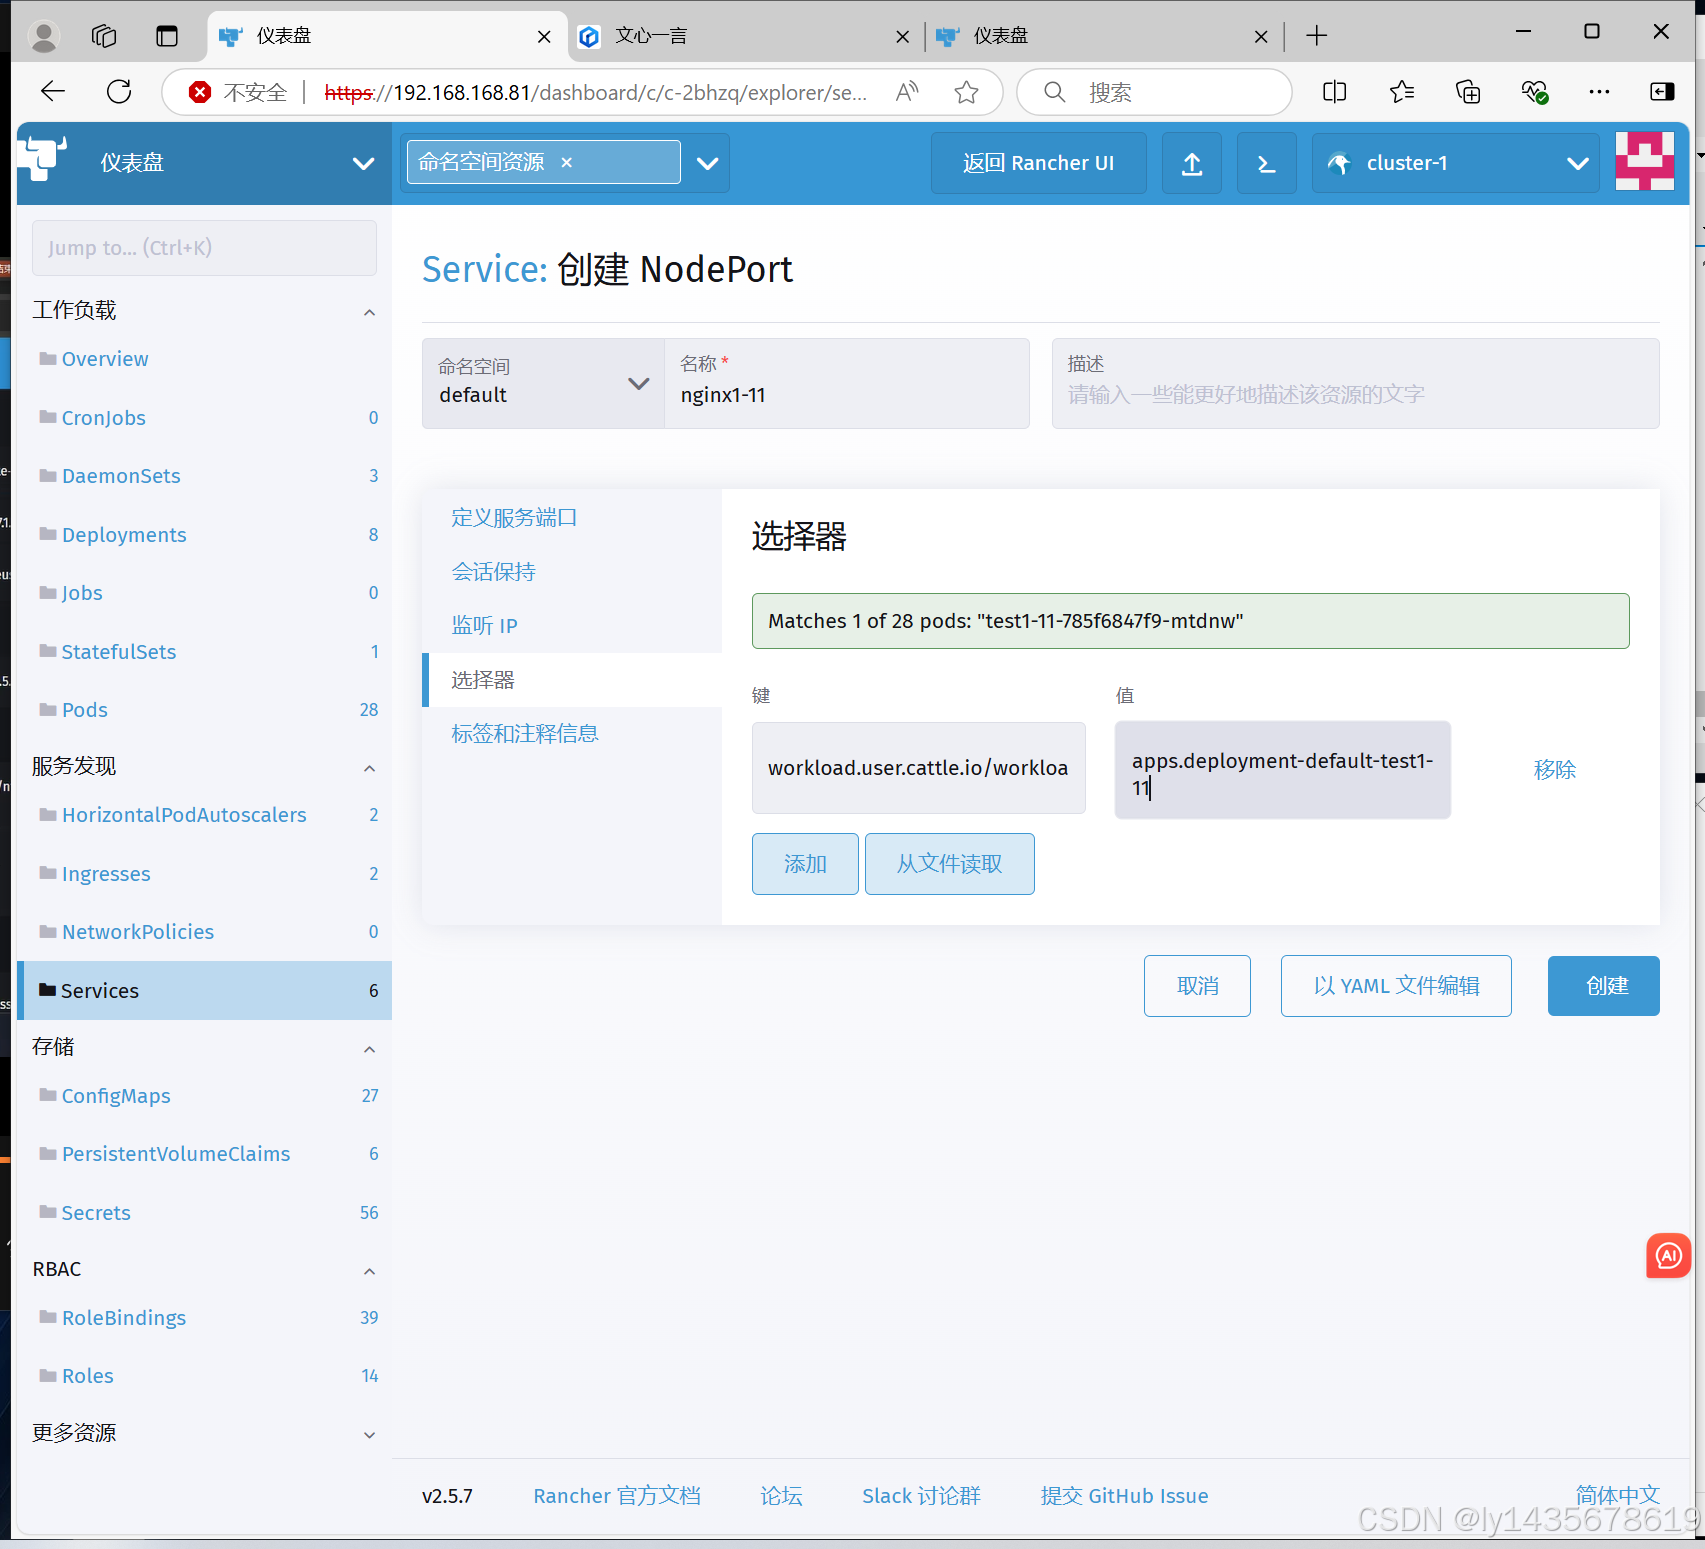Open the collections icon
Screen dimensions: 1705x1549
(1468, 92)
